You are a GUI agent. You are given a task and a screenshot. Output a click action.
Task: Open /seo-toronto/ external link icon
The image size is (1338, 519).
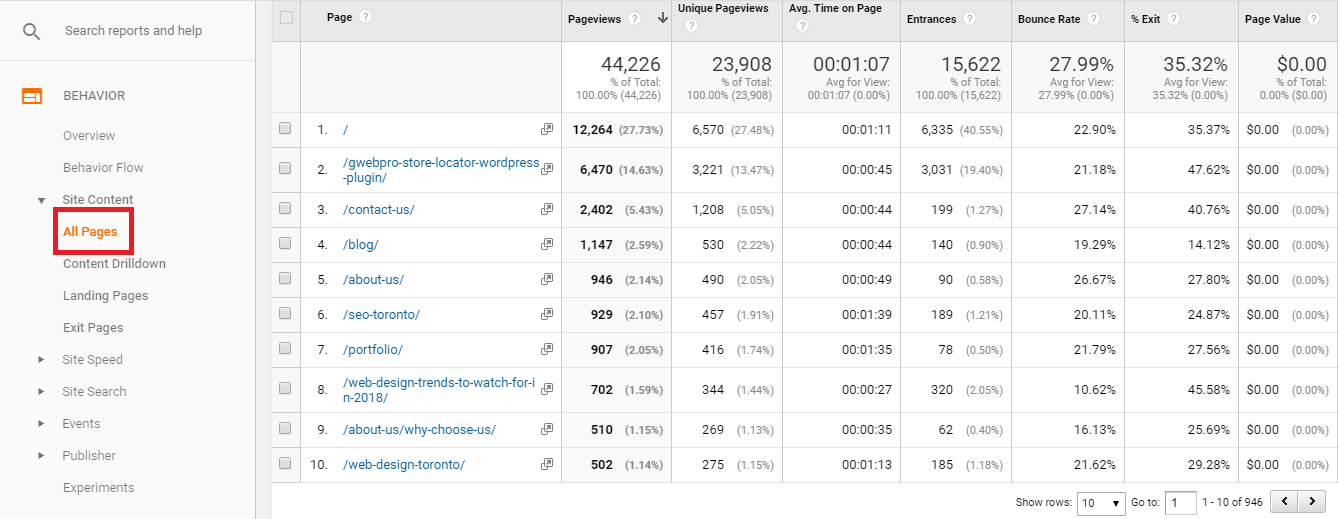pos(547,314)
